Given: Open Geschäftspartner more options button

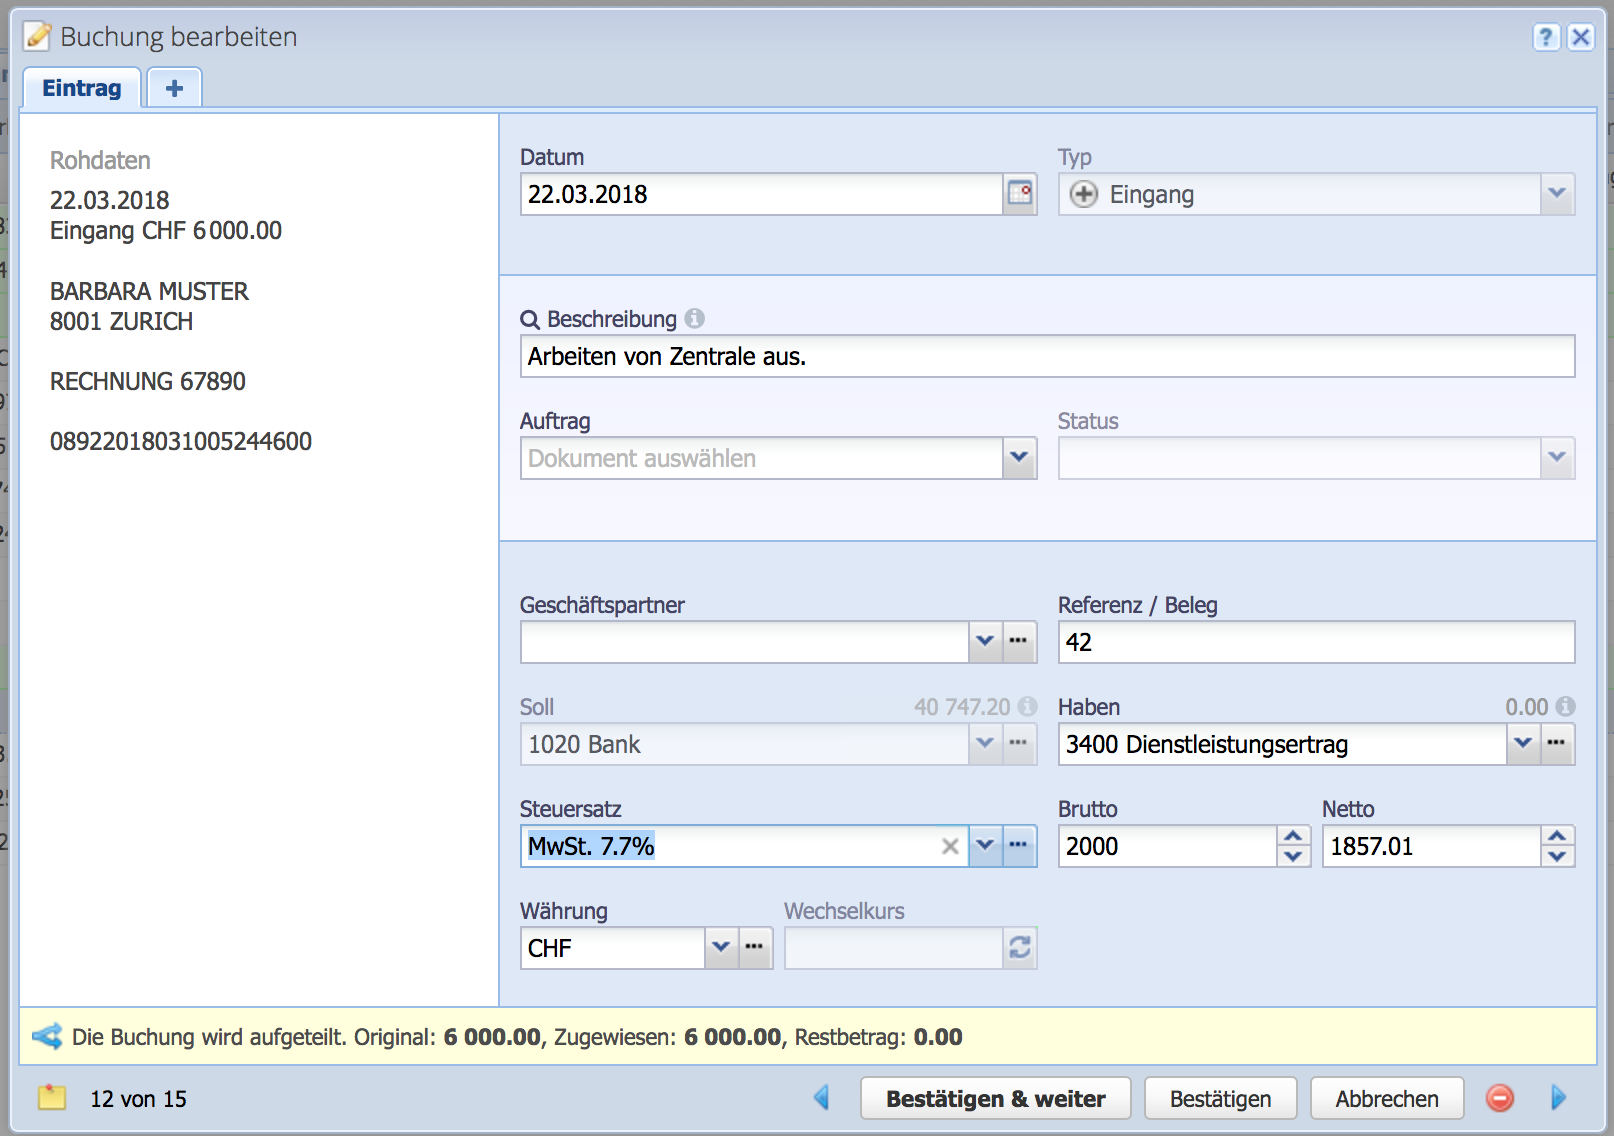Looking at the screenshot, I should tap(1018, 641).
